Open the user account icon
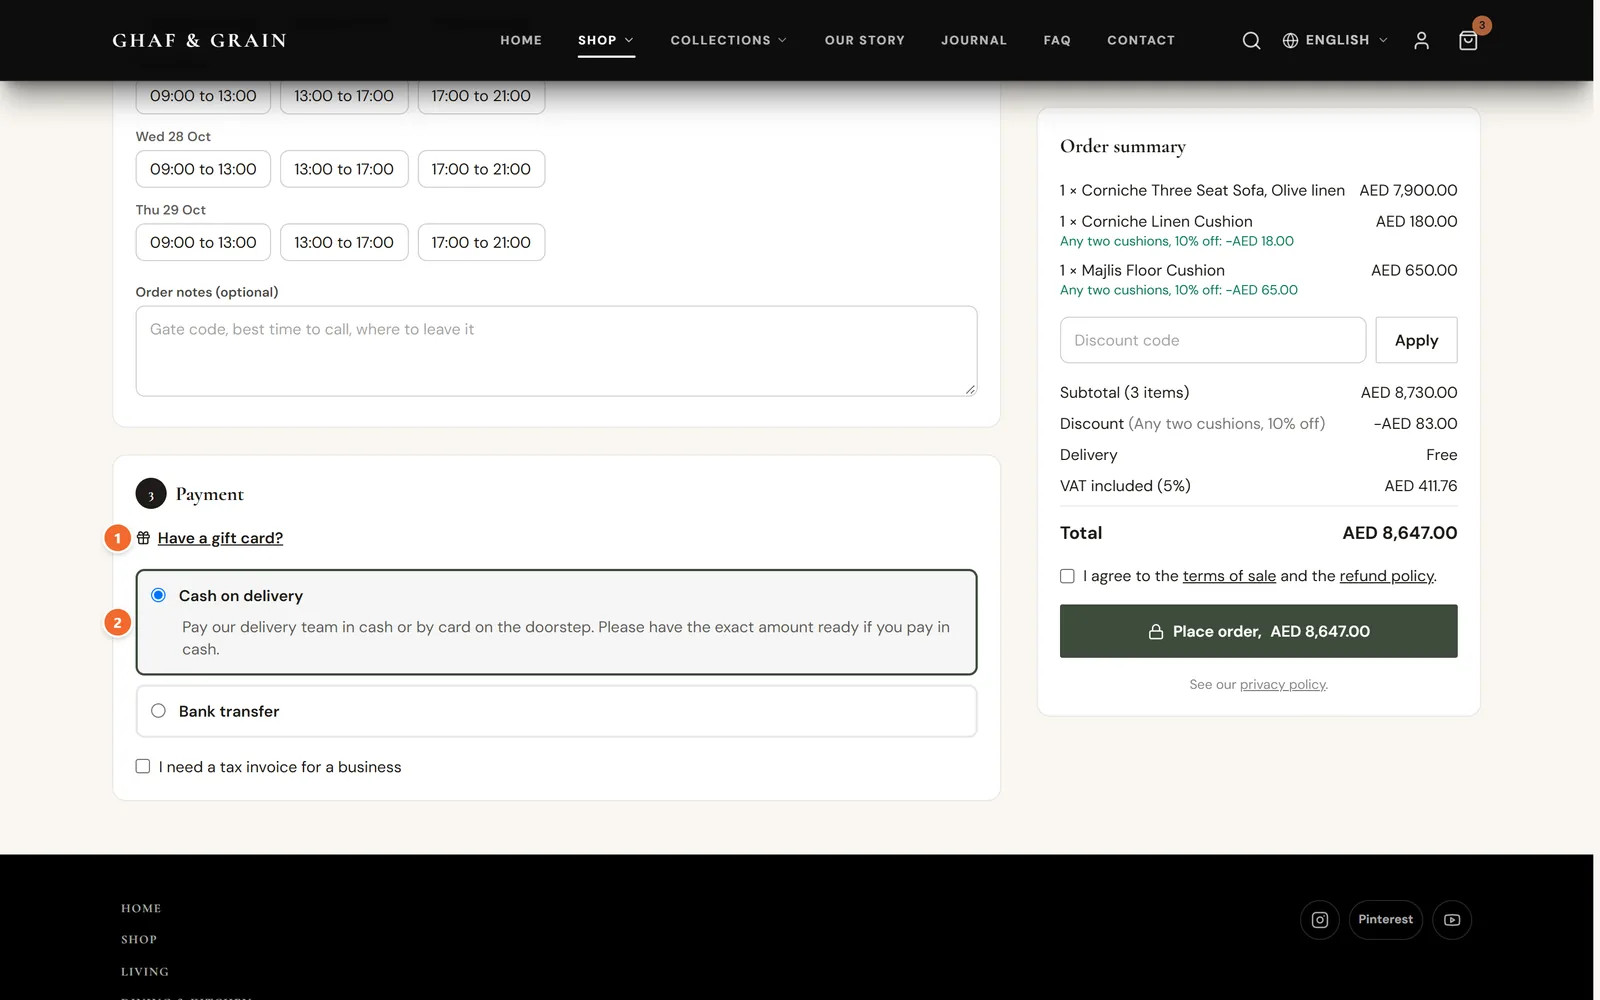The image size is (1600, 1000). [1421, 40]
